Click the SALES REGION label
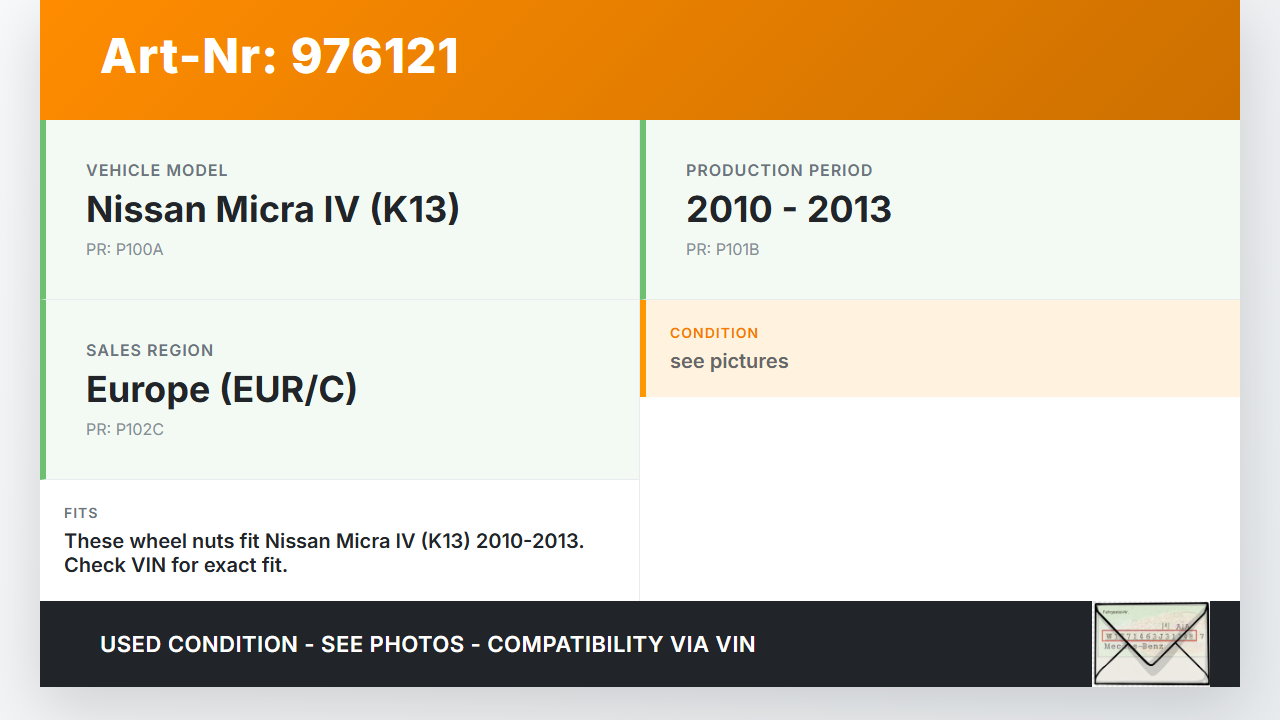1280x720 pixels. pos(150,351)
